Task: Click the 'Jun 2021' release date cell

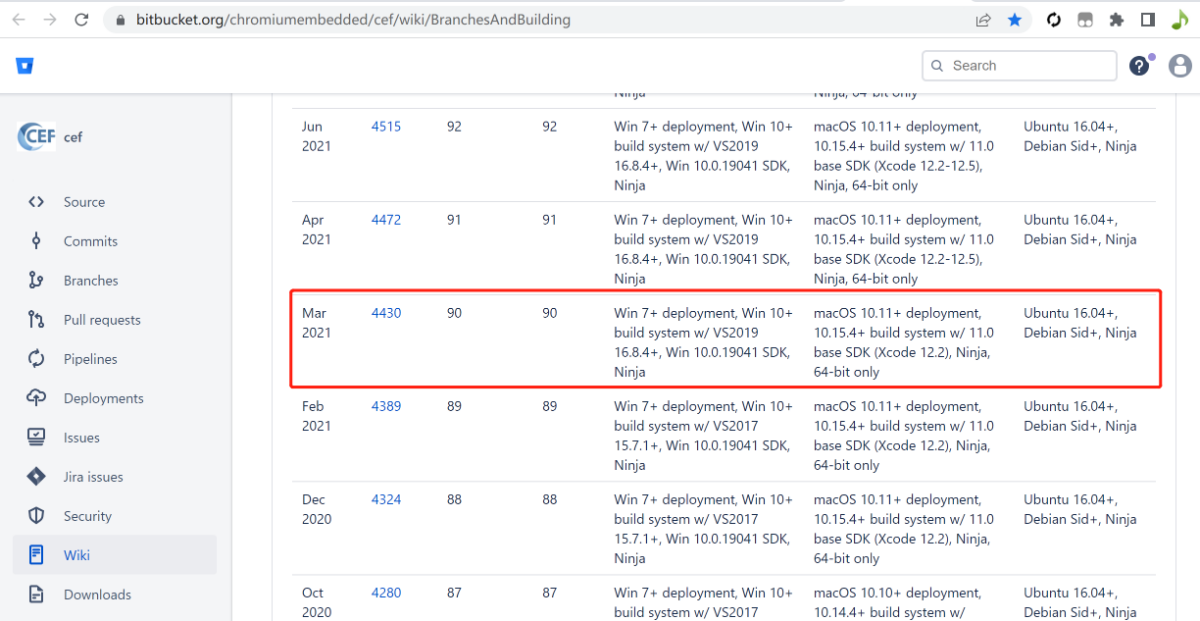Action: click(x=317, y=137)
